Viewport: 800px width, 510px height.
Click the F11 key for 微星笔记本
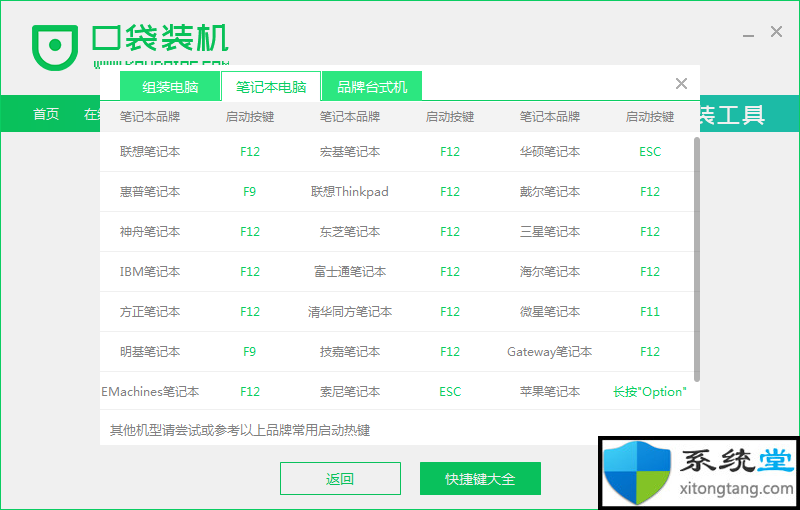pos(650,312)
